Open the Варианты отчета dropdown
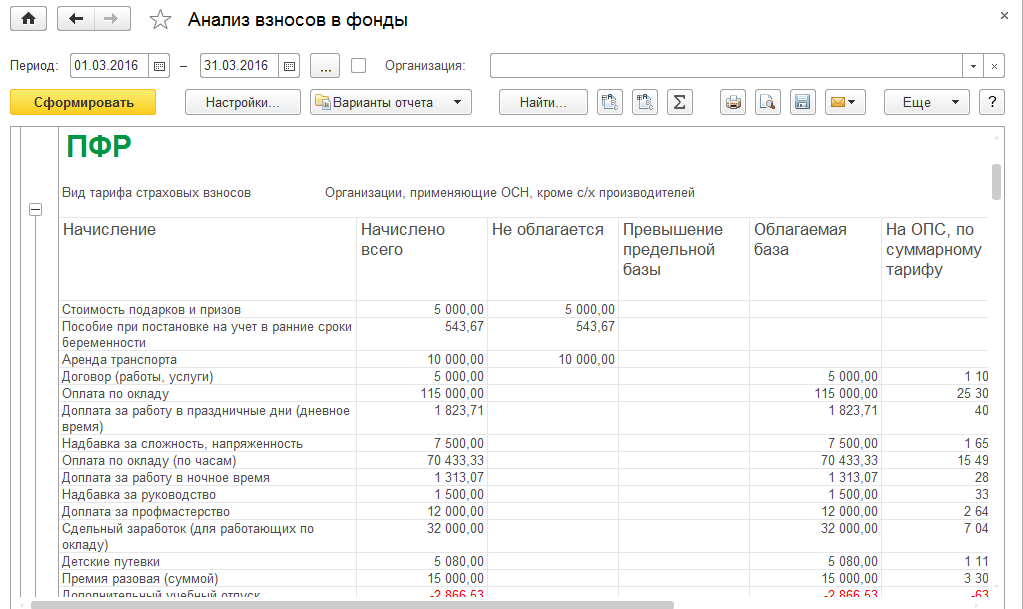Viewport: 1023px width, 609px height. click(391, 102)
